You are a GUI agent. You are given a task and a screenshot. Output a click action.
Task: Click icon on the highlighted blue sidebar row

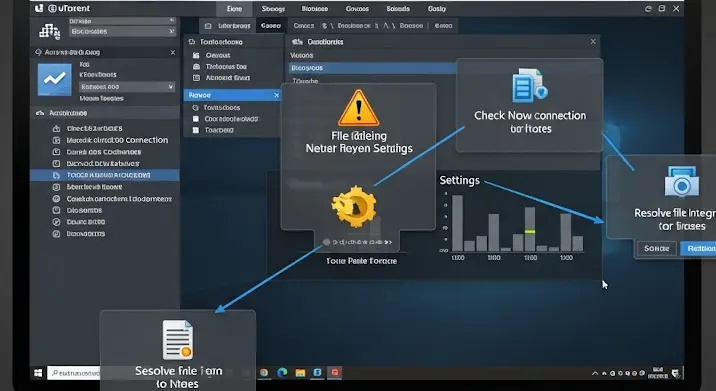(56, 175)
